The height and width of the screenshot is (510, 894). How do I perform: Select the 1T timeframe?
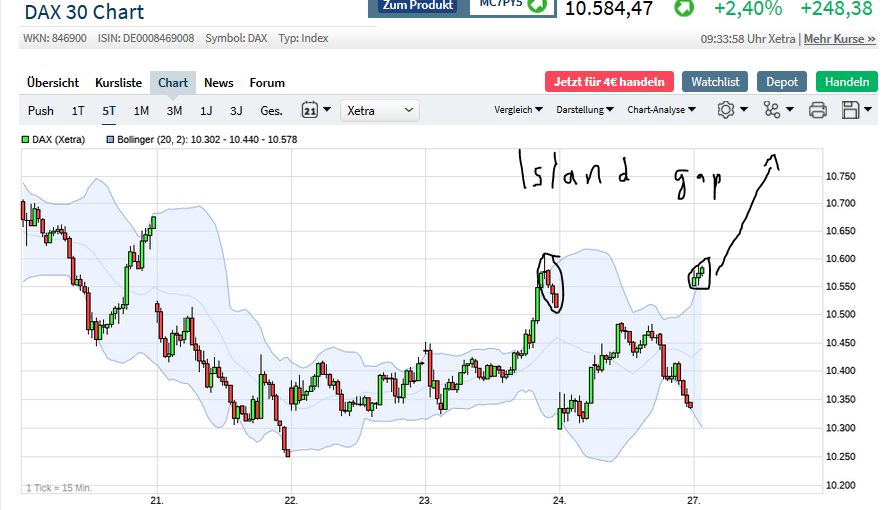(x=78, y=111)
